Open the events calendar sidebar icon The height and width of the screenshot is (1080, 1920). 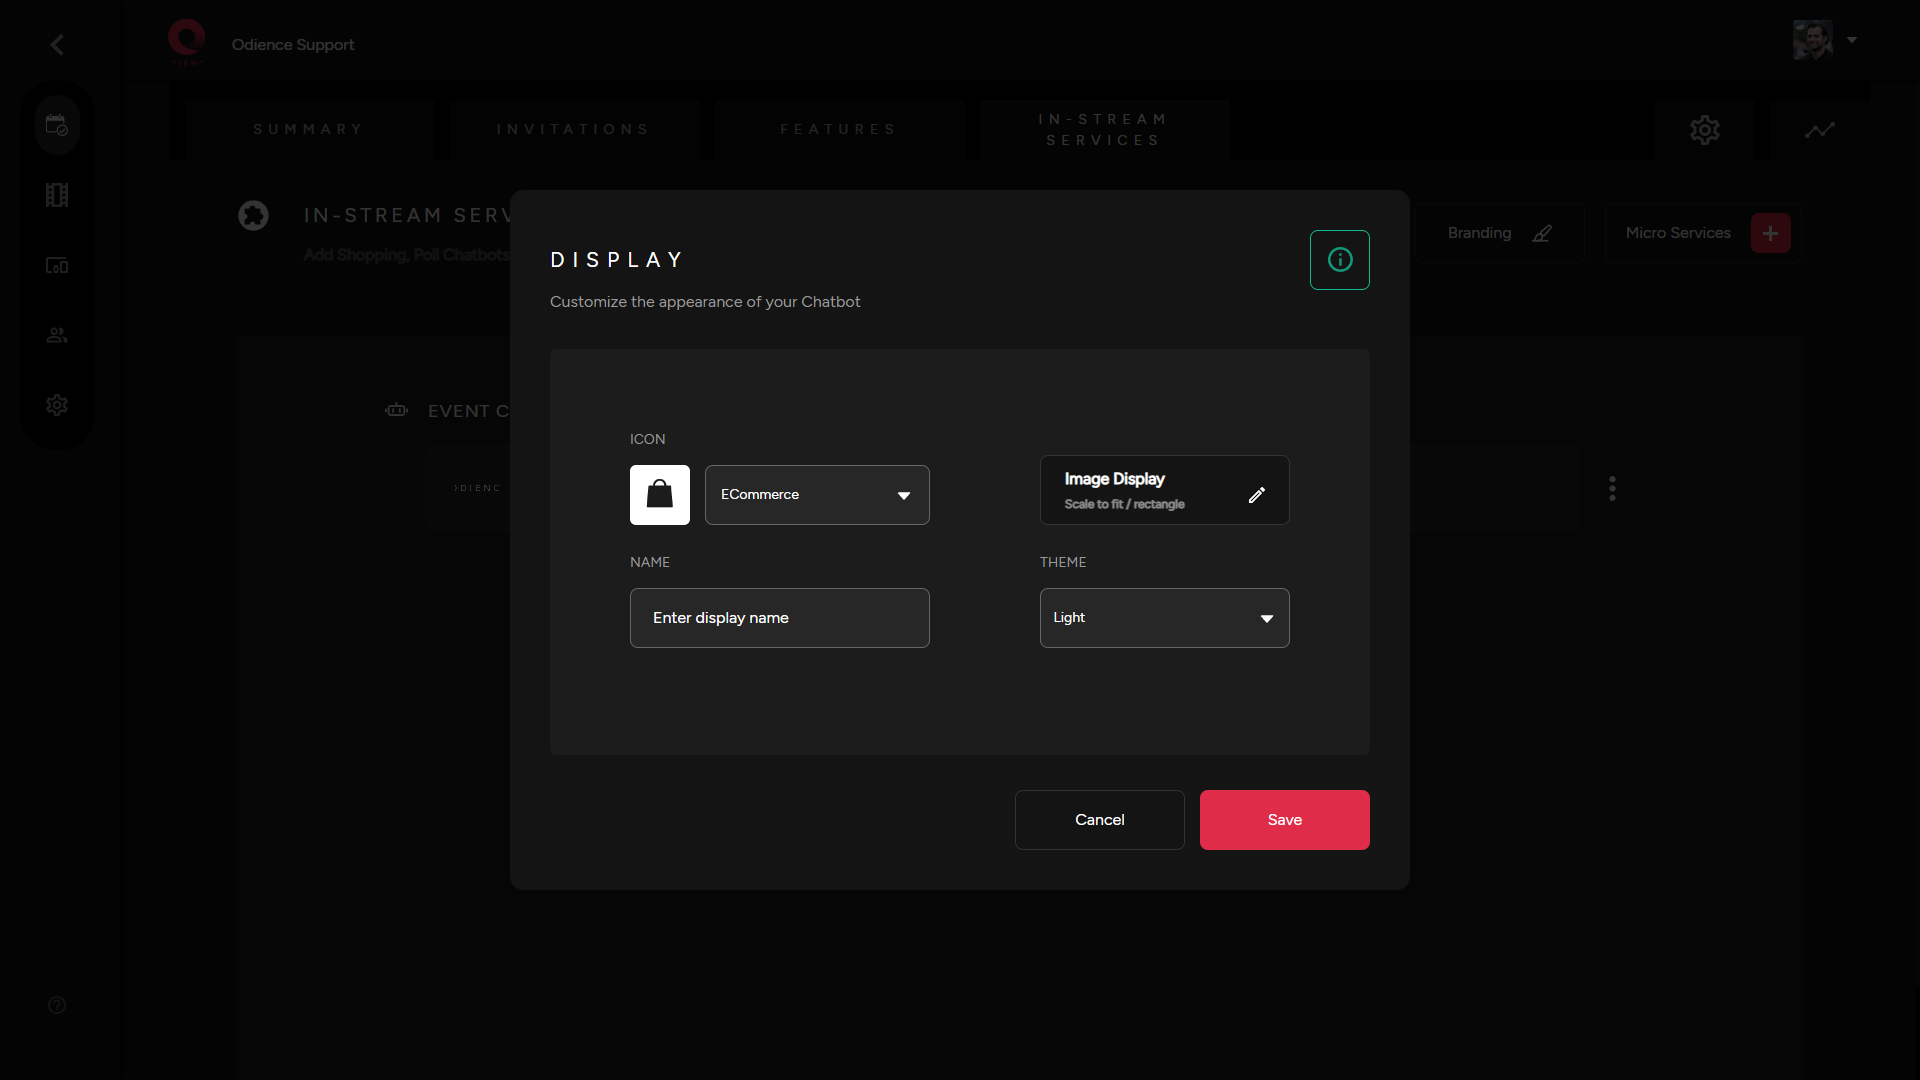tap(57, 126)
